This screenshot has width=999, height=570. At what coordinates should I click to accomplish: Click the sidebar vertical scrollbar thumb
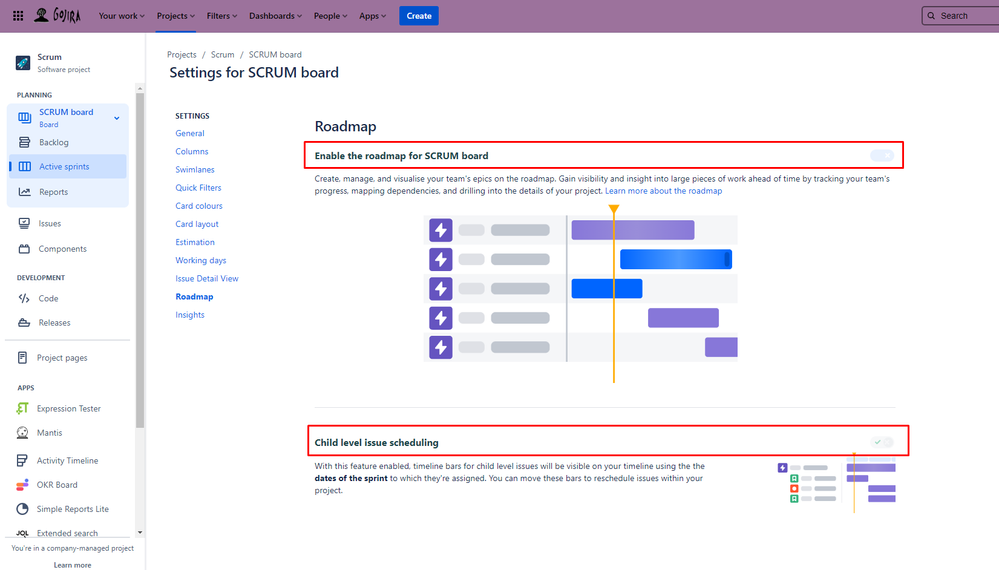click(140, 260)
